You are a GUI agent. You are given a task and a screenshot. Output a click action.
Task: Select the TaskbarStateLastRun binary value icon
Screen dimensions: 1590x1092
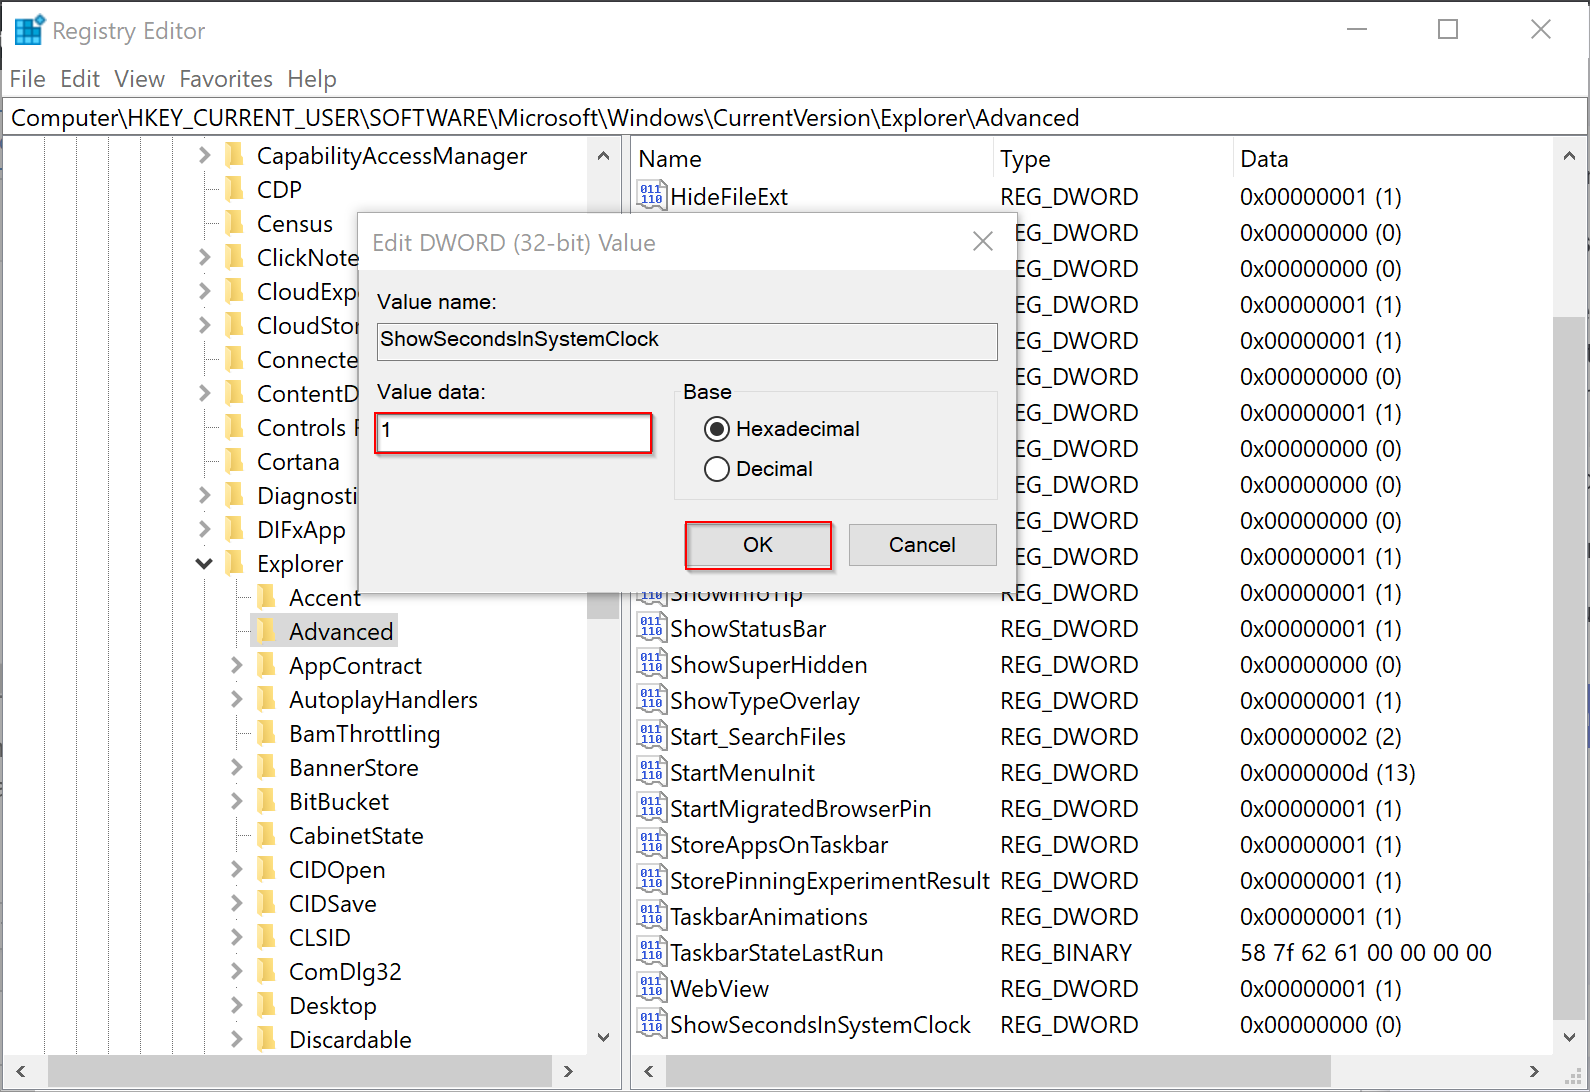click(651, 952)
